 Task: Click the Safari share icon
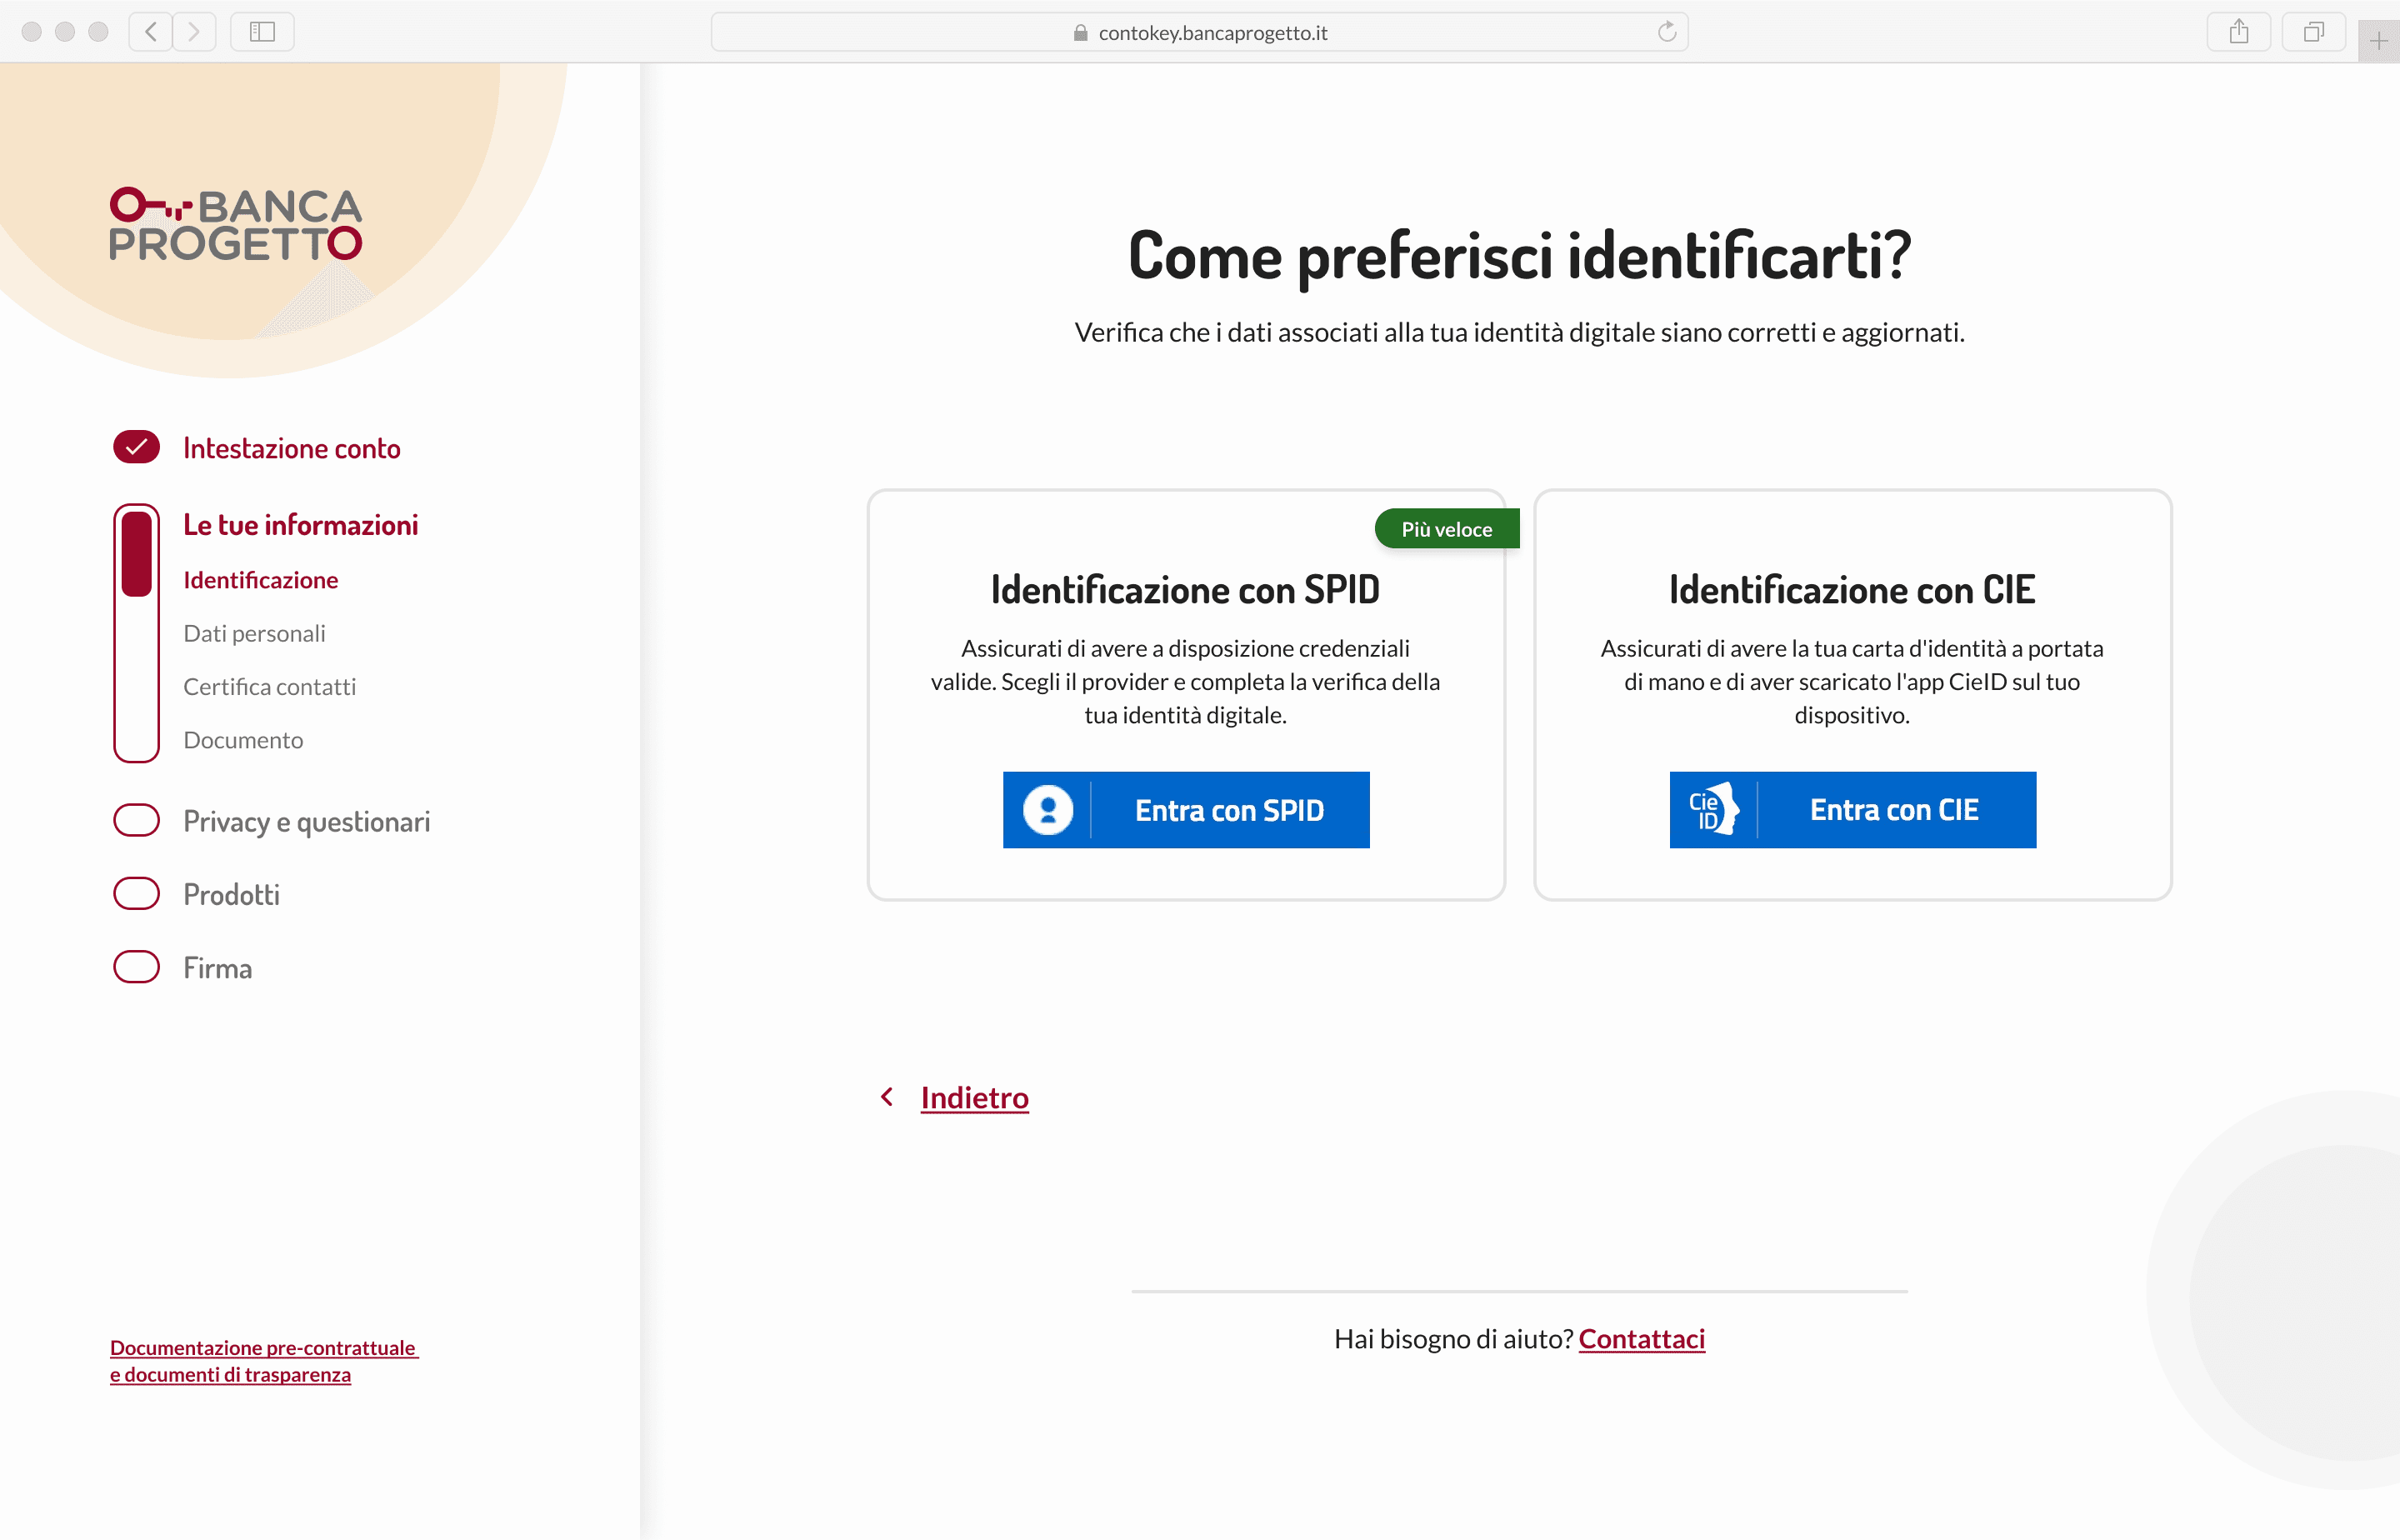pyautogui.click(x=2238, y=32)
